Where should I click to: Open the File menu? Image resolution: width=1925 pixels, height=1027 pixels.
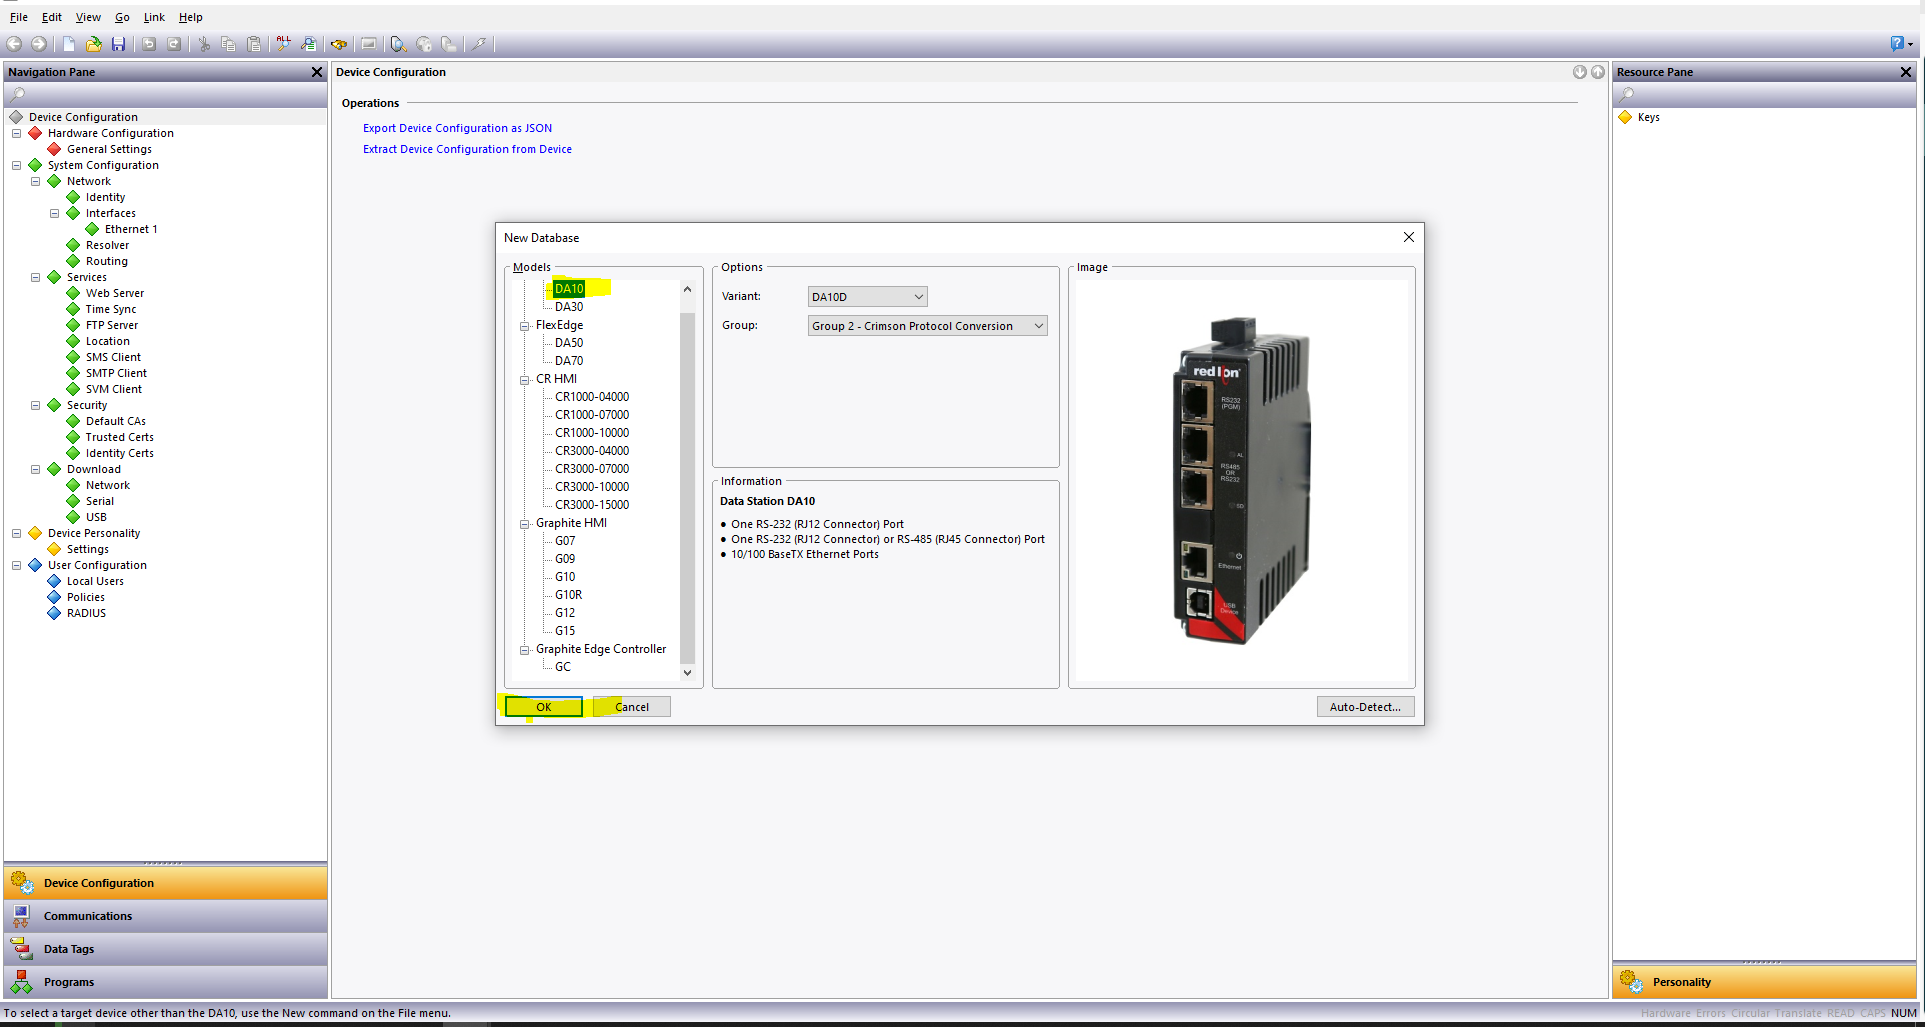[x=18, y=17]
